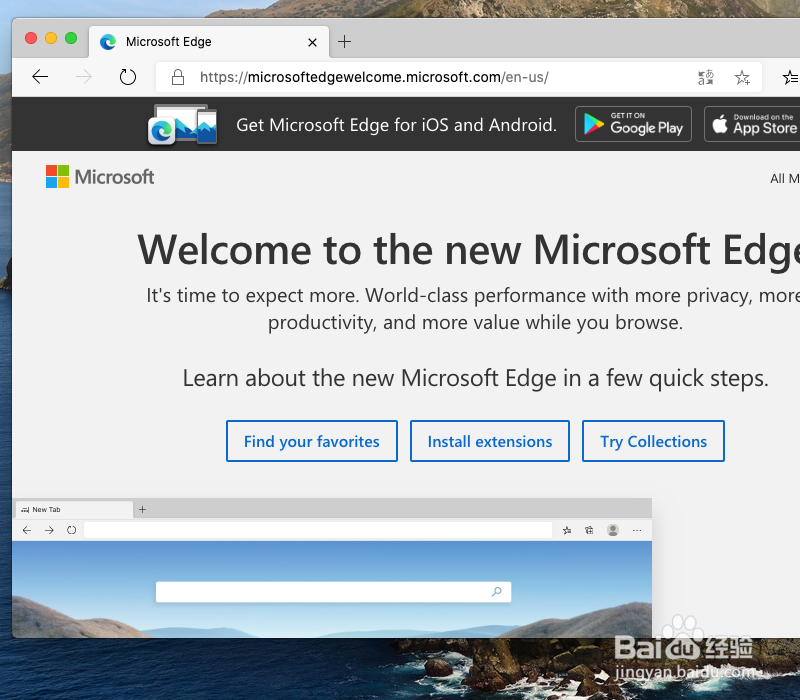800x700 pixels.
Task: Open the favorites list icon at the toolbar edge
Action: pos(791,77)
